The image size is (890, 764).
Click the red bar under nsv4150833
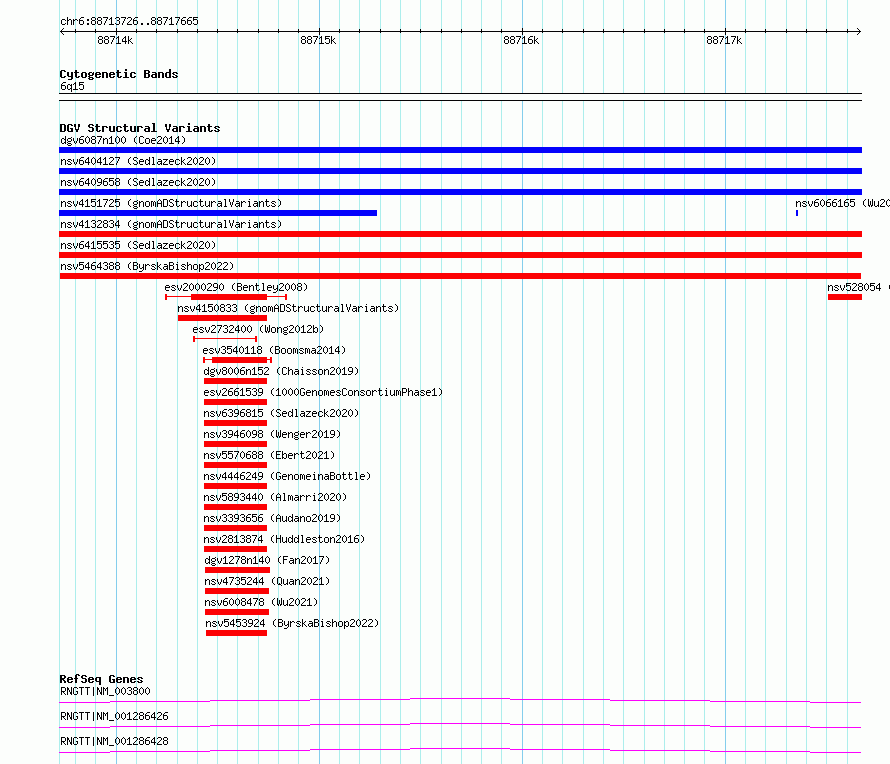[222, 318]
